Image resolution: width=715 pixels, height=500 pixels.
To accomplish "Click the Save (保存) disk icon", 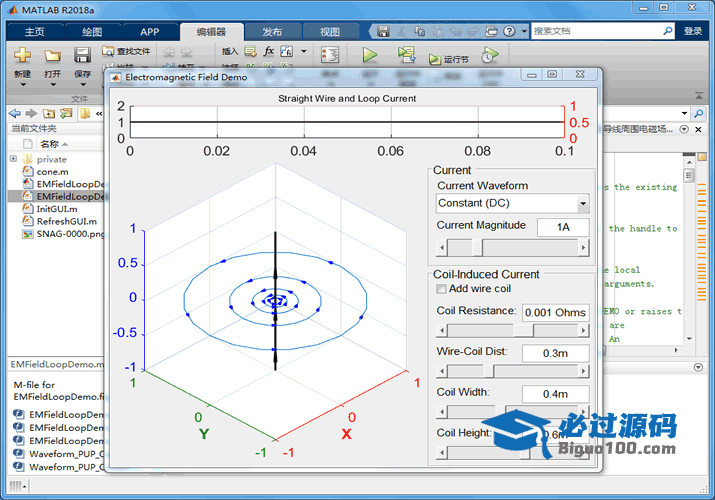I will click(x=82, y=55).
